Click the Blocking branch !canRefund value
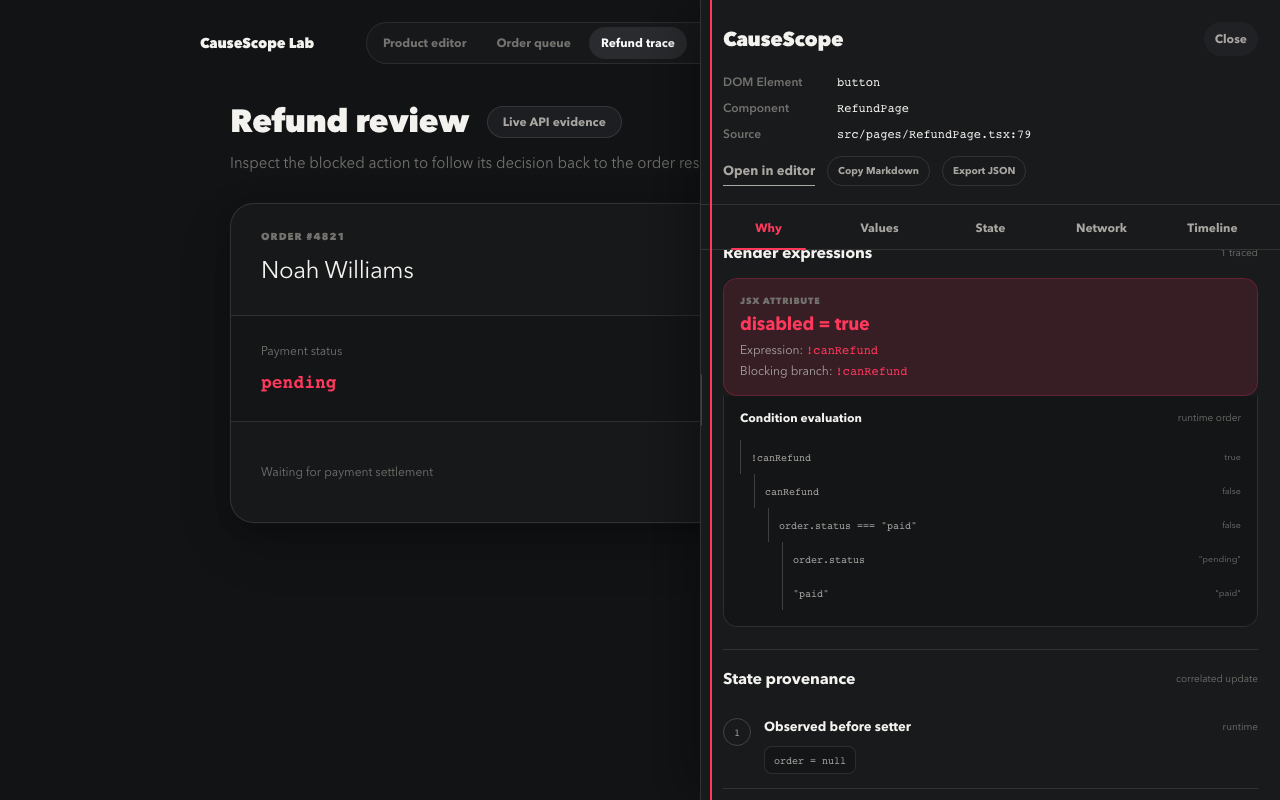The height and width of the screenshot is (800, 1280). 872,371
